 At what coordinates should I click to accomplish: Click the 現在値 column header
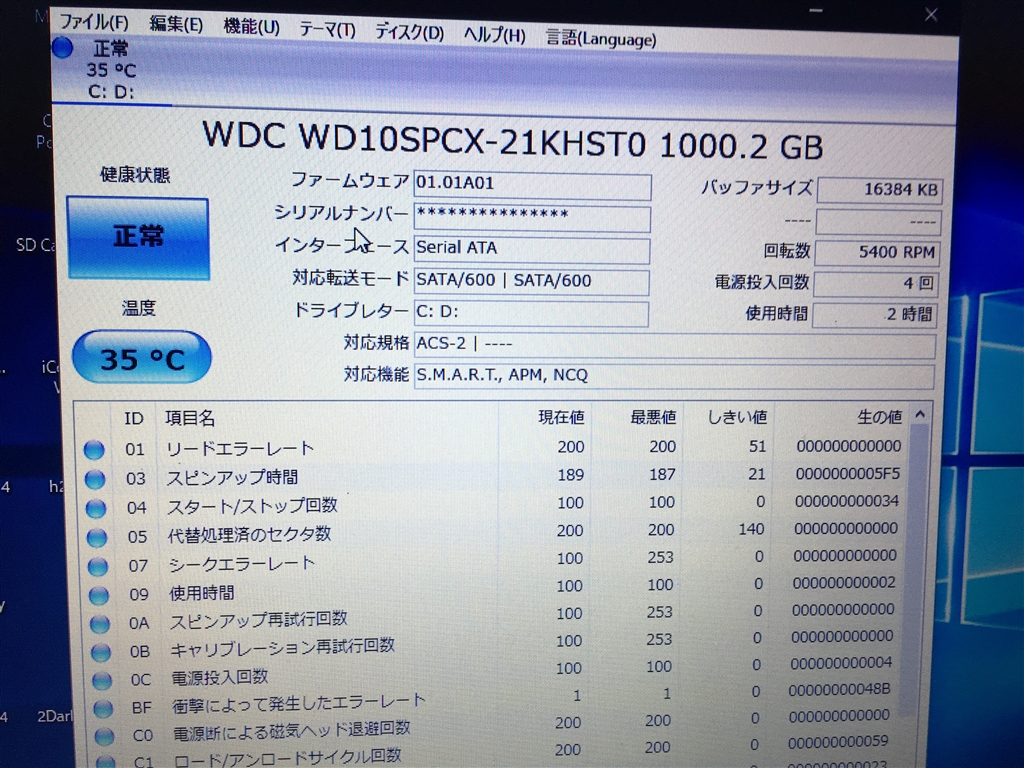tap(561, 417)
